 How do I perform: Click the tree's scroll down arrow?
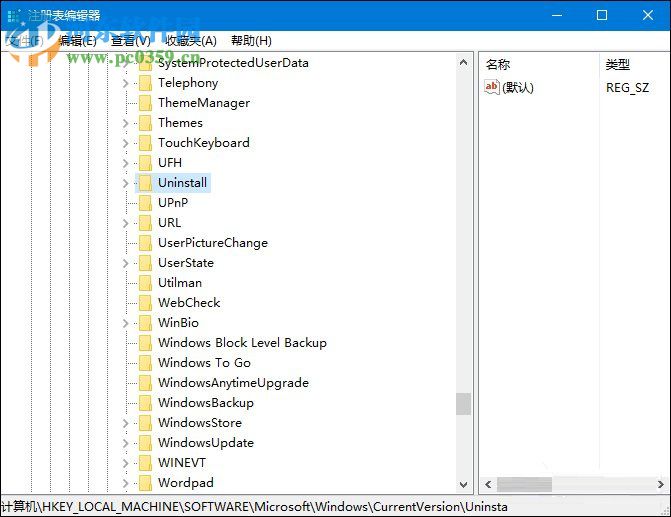pos(463,484)
